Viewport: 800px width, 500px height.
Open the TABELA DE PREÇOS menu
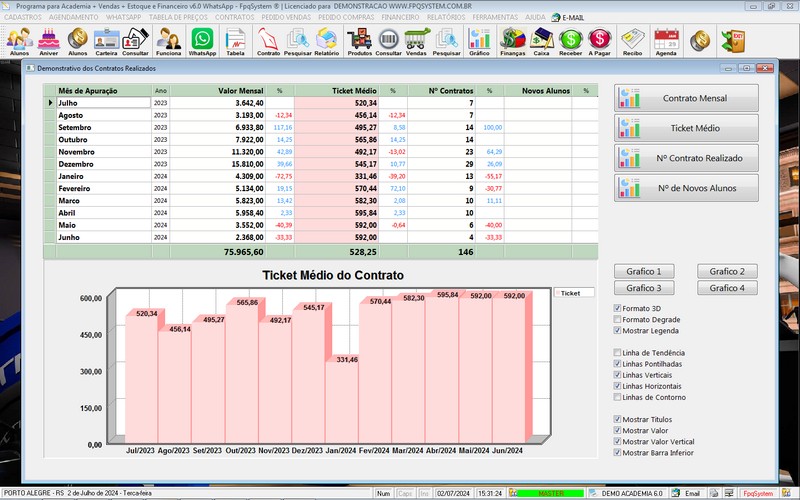[x=178, y=17]
